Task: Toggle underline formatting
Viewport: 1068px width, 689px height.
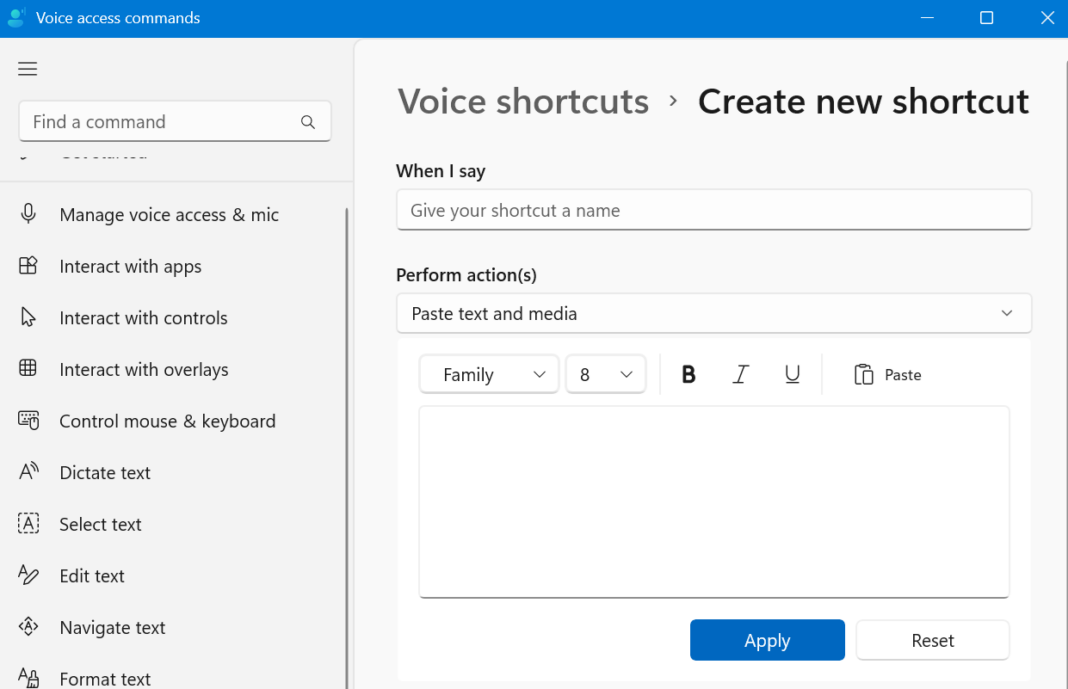Action: click(793, 374)
